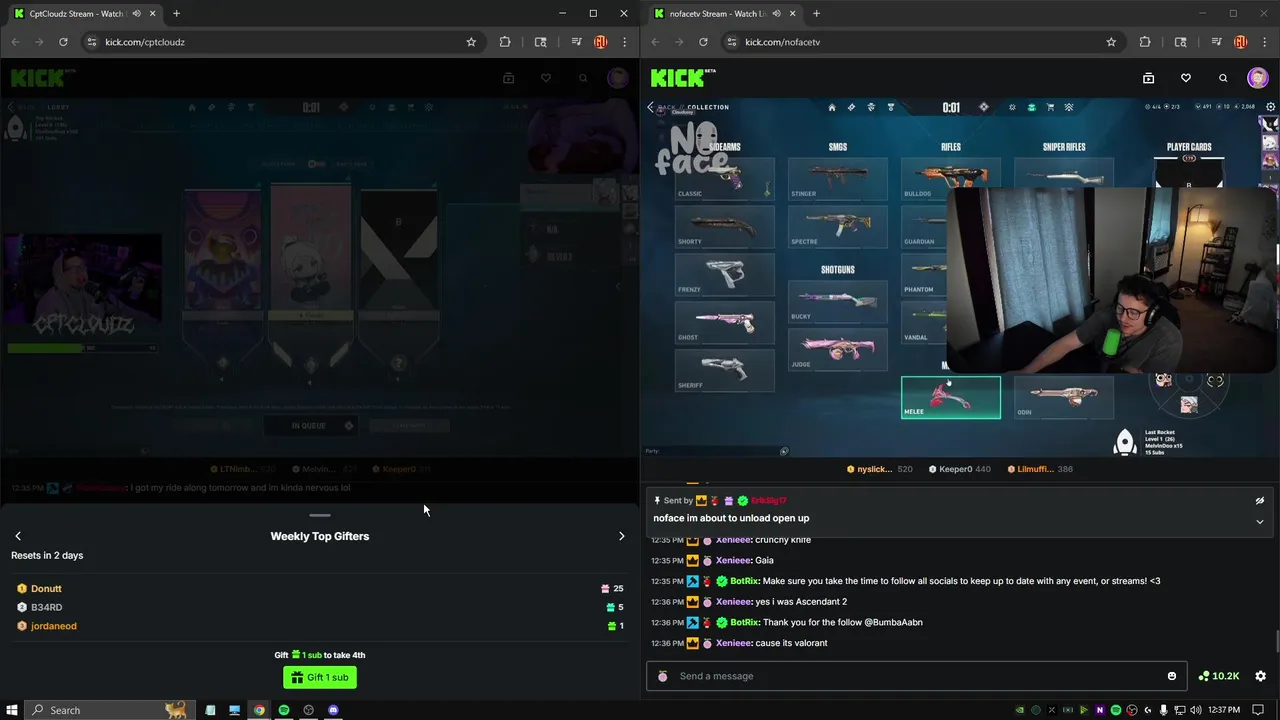Click the Melee knife skin tile in stream
Image resolution: width=1280 pixels, height=720 pixels.
951,397
